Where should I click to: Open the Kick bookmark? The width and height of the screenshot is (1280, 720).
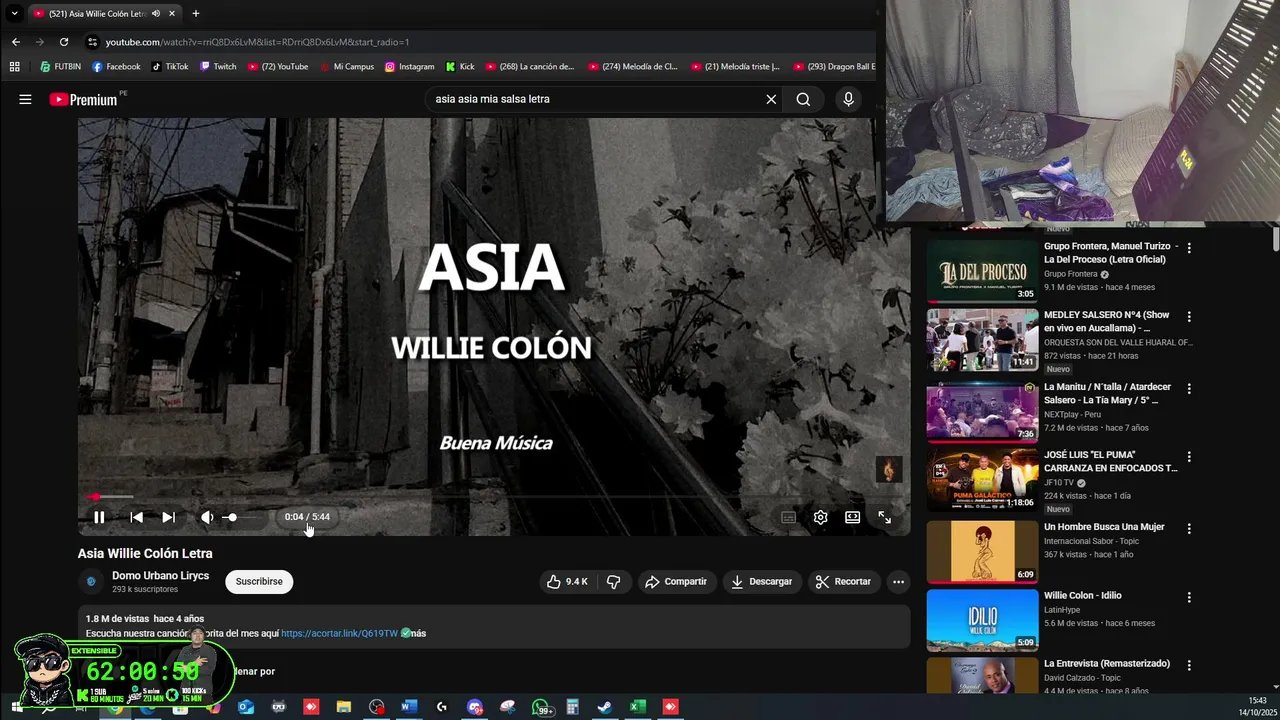tap(460, 67)
